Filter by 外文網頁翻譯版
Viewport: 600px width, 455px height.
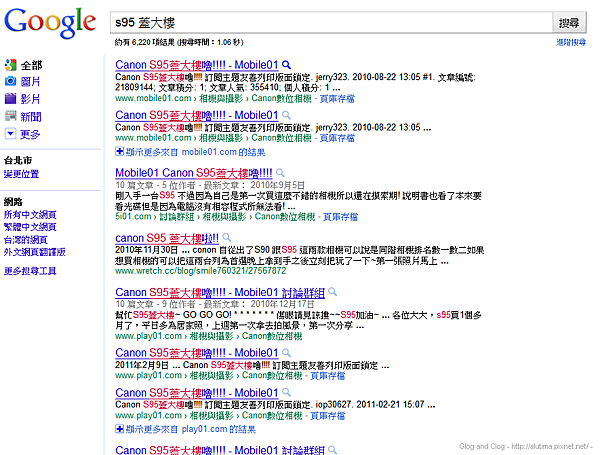click(34, 252)
